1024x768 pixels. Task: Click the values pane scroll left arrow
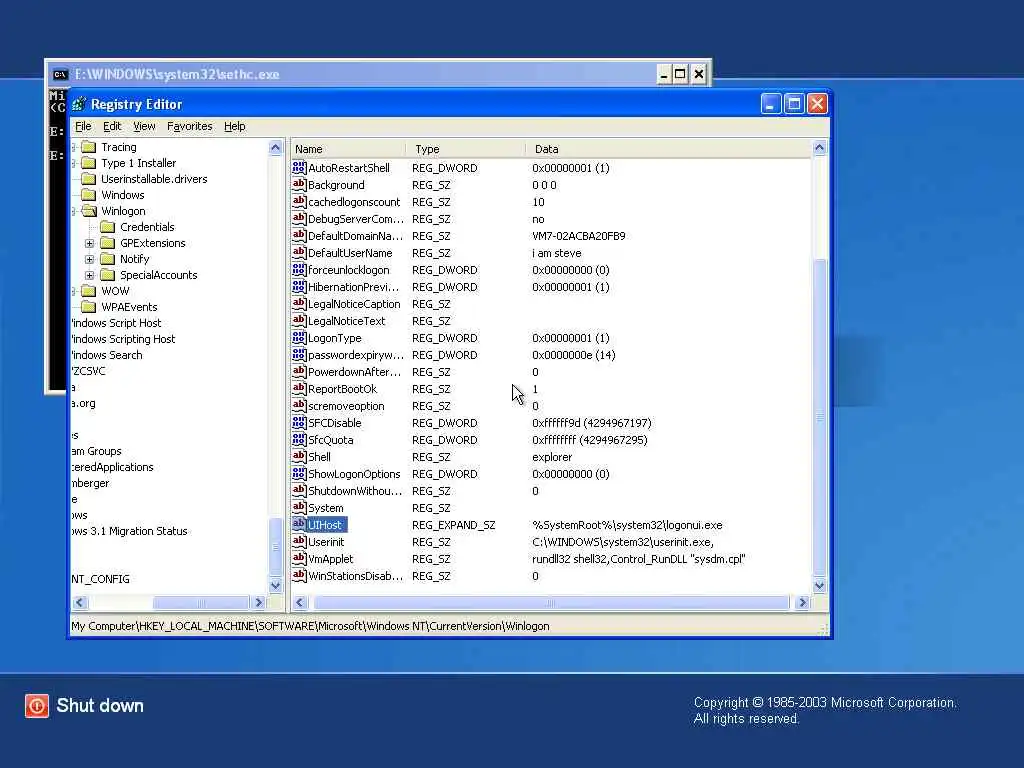[300, 602]
